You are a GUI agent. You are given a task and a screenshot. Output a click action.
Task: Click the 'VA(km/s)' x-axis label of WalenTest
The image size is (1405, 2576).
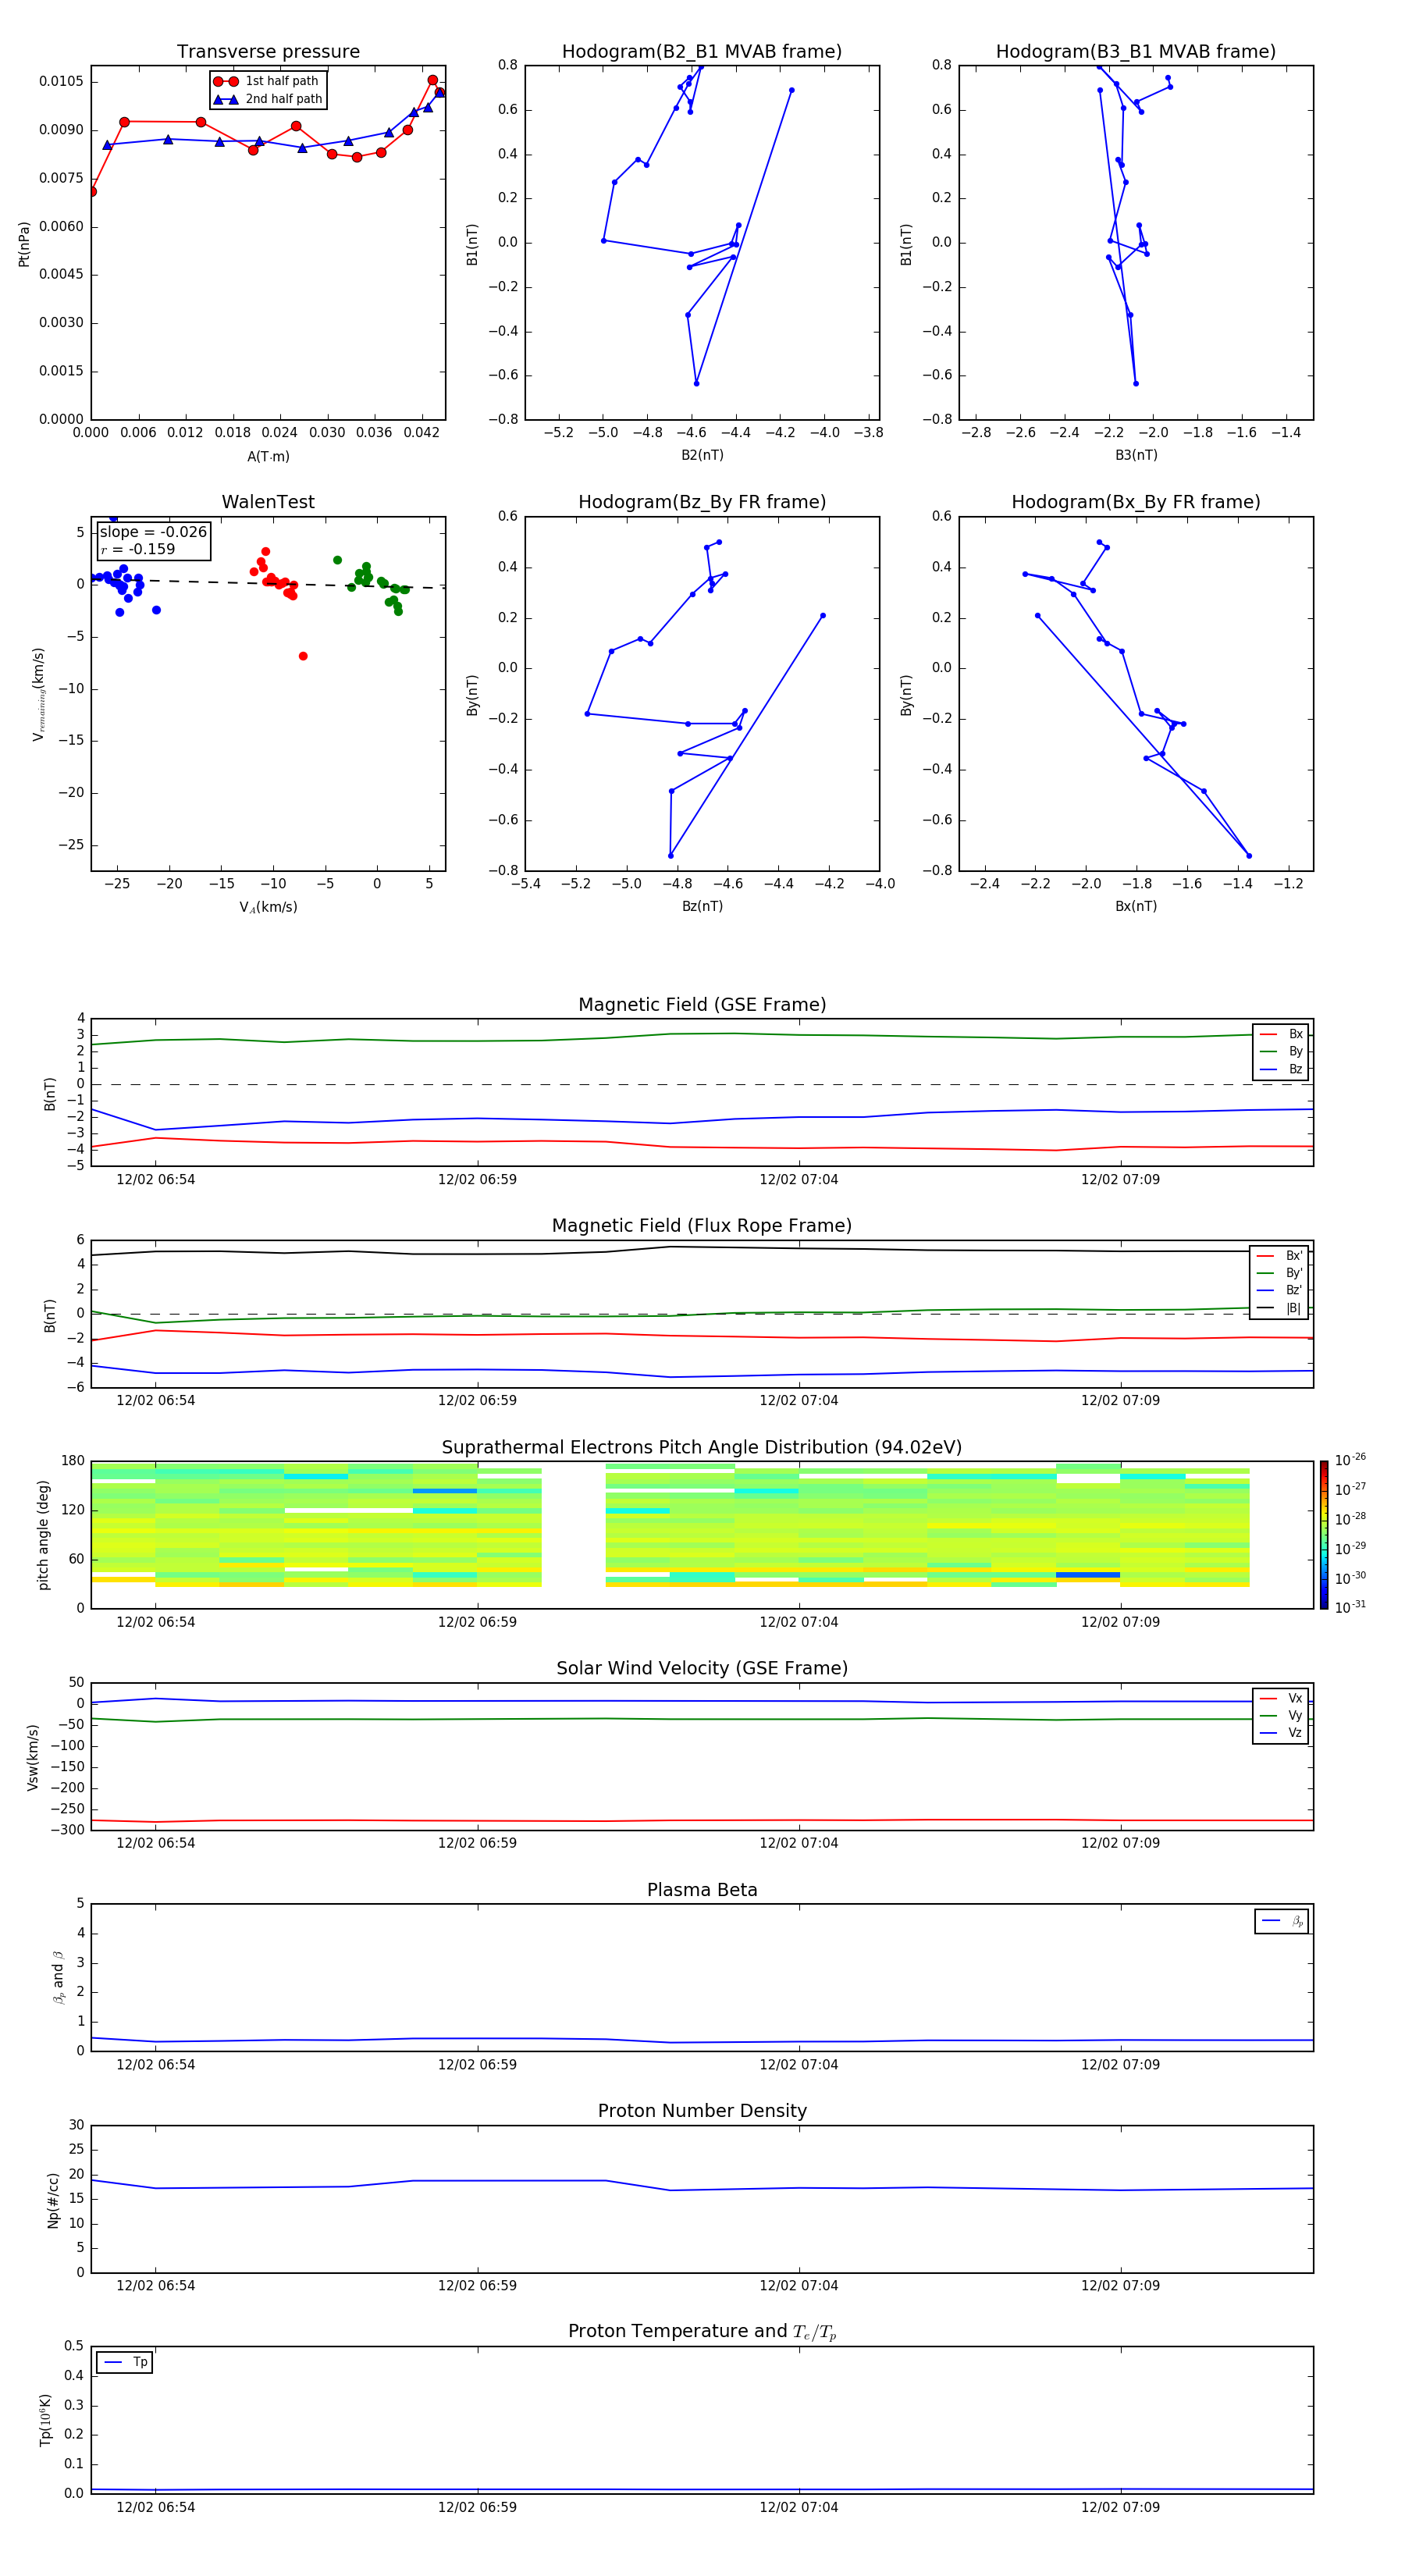tap(268, 907)
